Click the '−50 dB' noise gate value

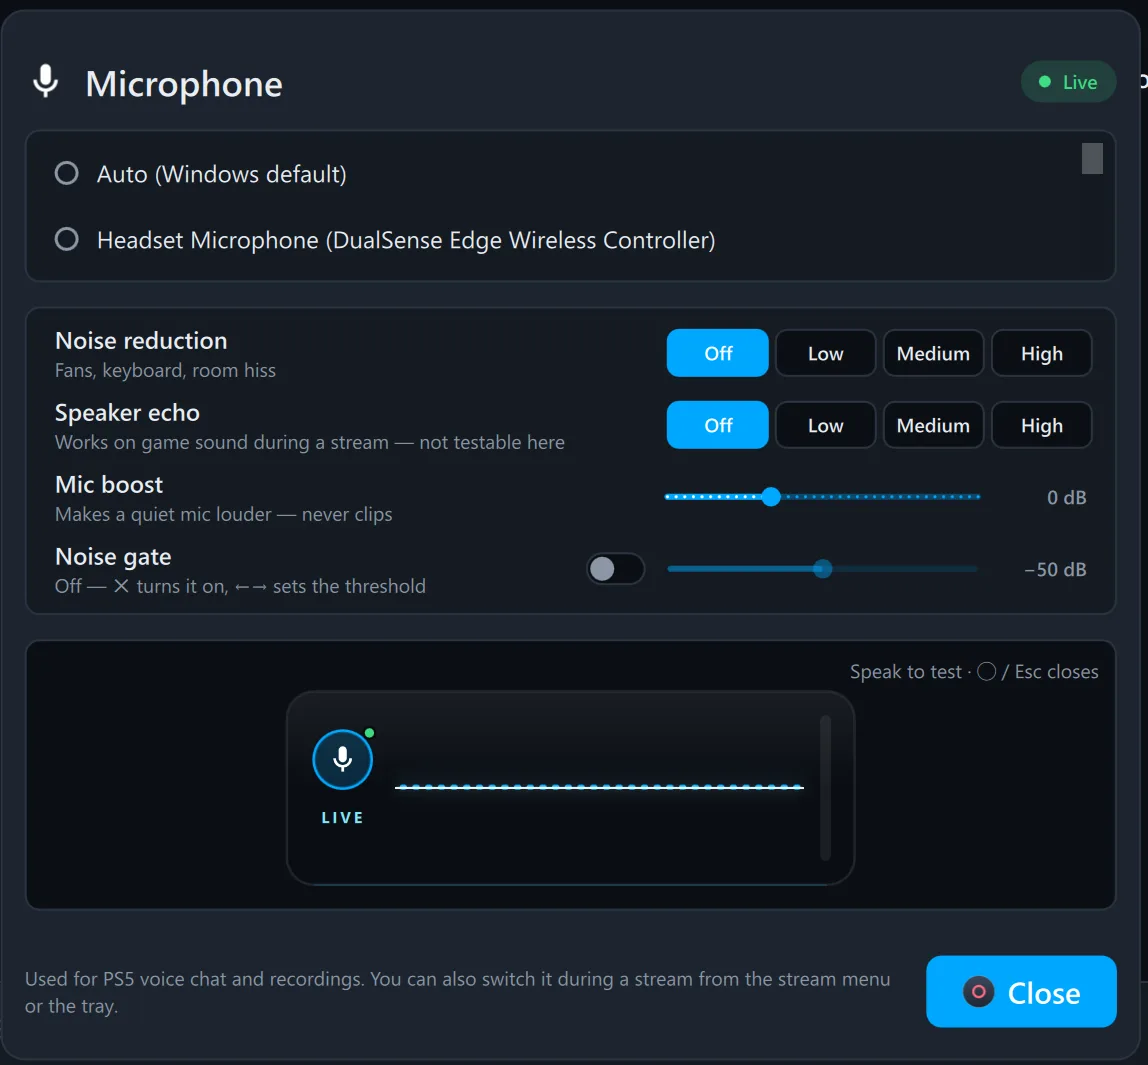point(1055,569)
